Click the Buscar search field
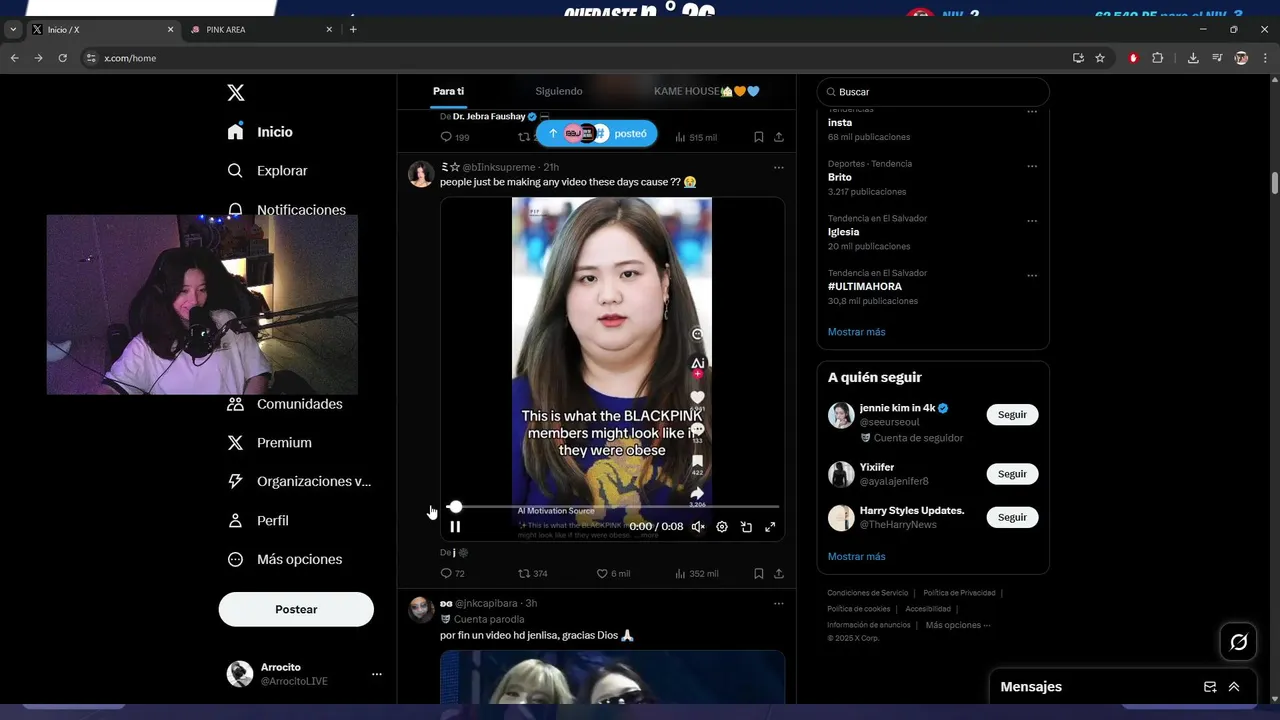The height and width of the screenshot is (720, 1280). (x=933, y=92)
